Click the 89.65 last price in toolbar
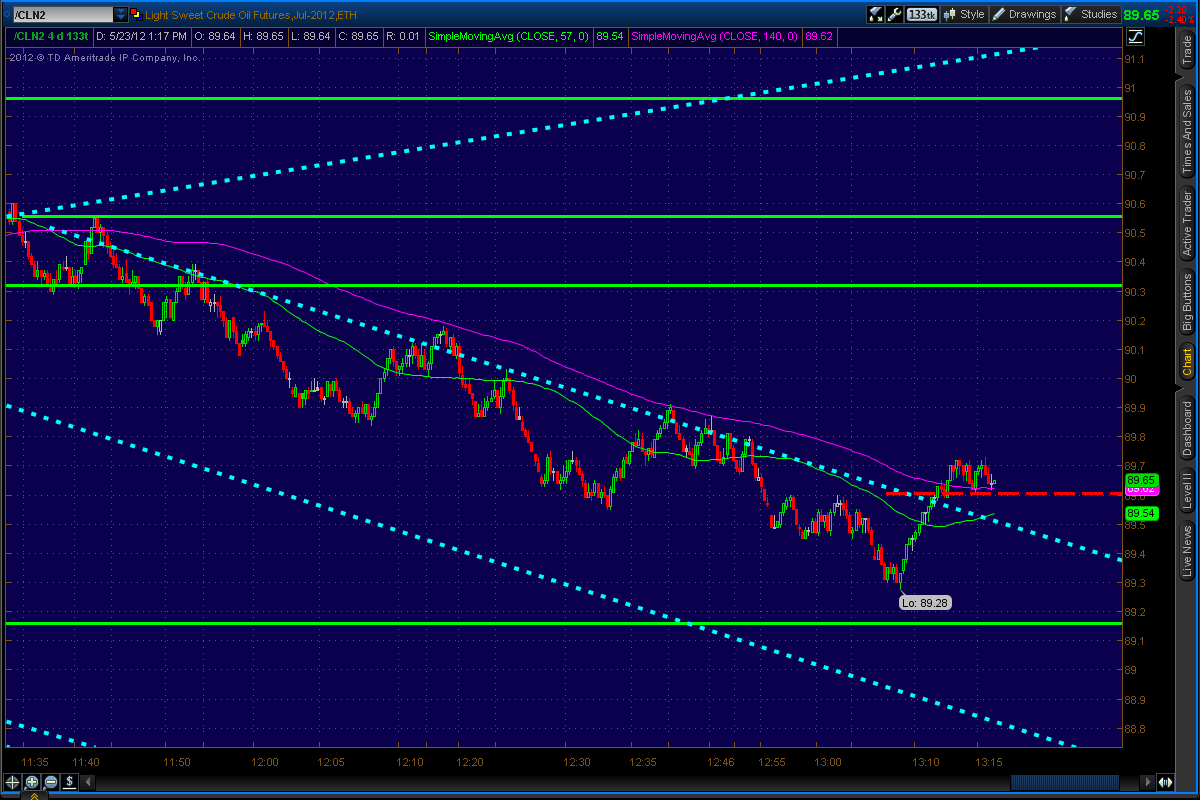 pyautogui.click(x=1141, y=15)
